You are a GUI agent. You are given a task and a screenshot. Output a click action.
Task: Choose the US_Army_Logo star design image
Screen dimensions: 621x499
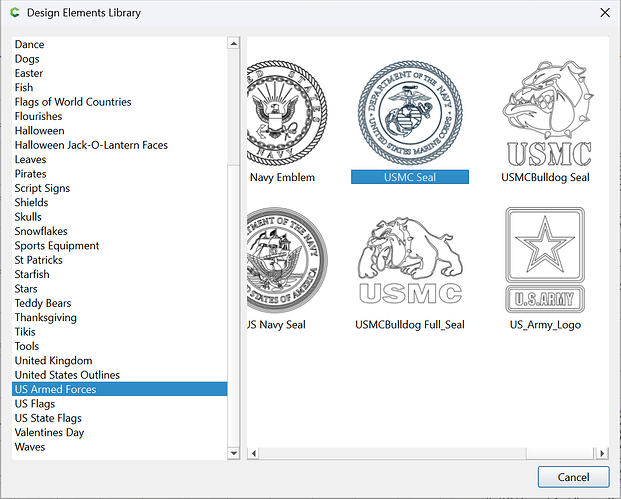tap(545, 260)
